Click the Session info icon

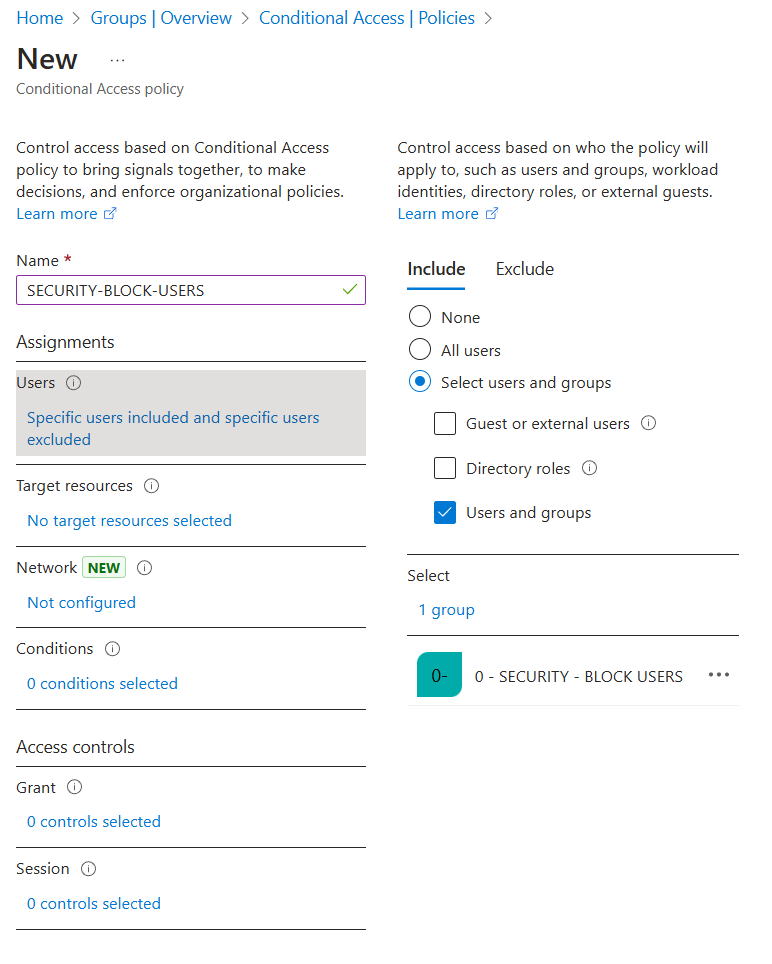[89, 869]
